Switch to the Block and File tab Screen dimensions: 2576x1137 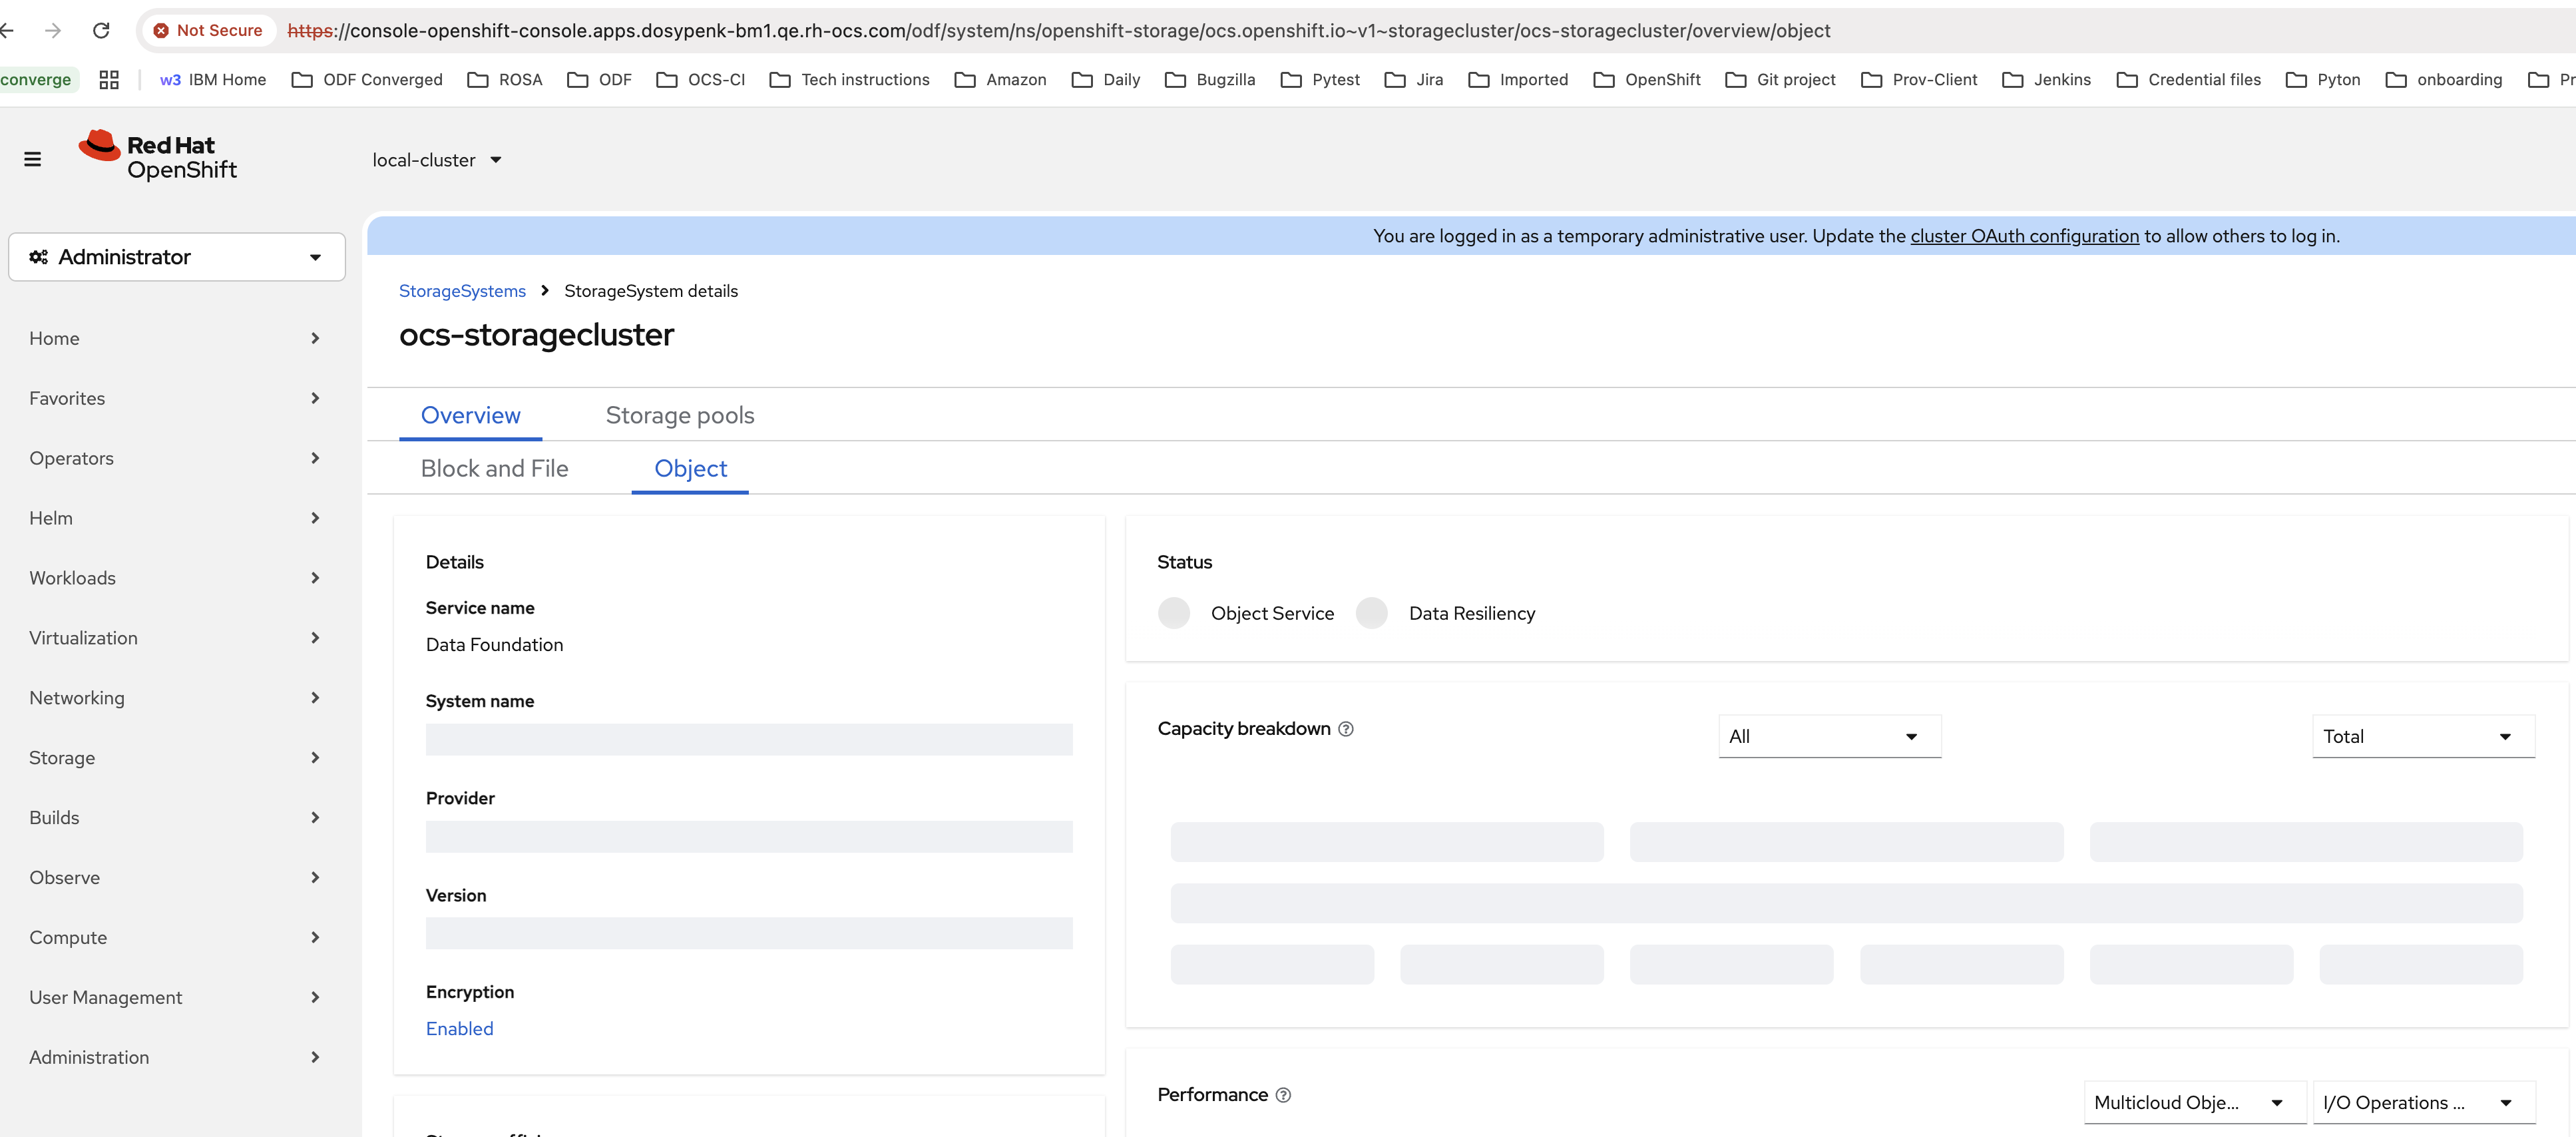click(x=494, y=469)
